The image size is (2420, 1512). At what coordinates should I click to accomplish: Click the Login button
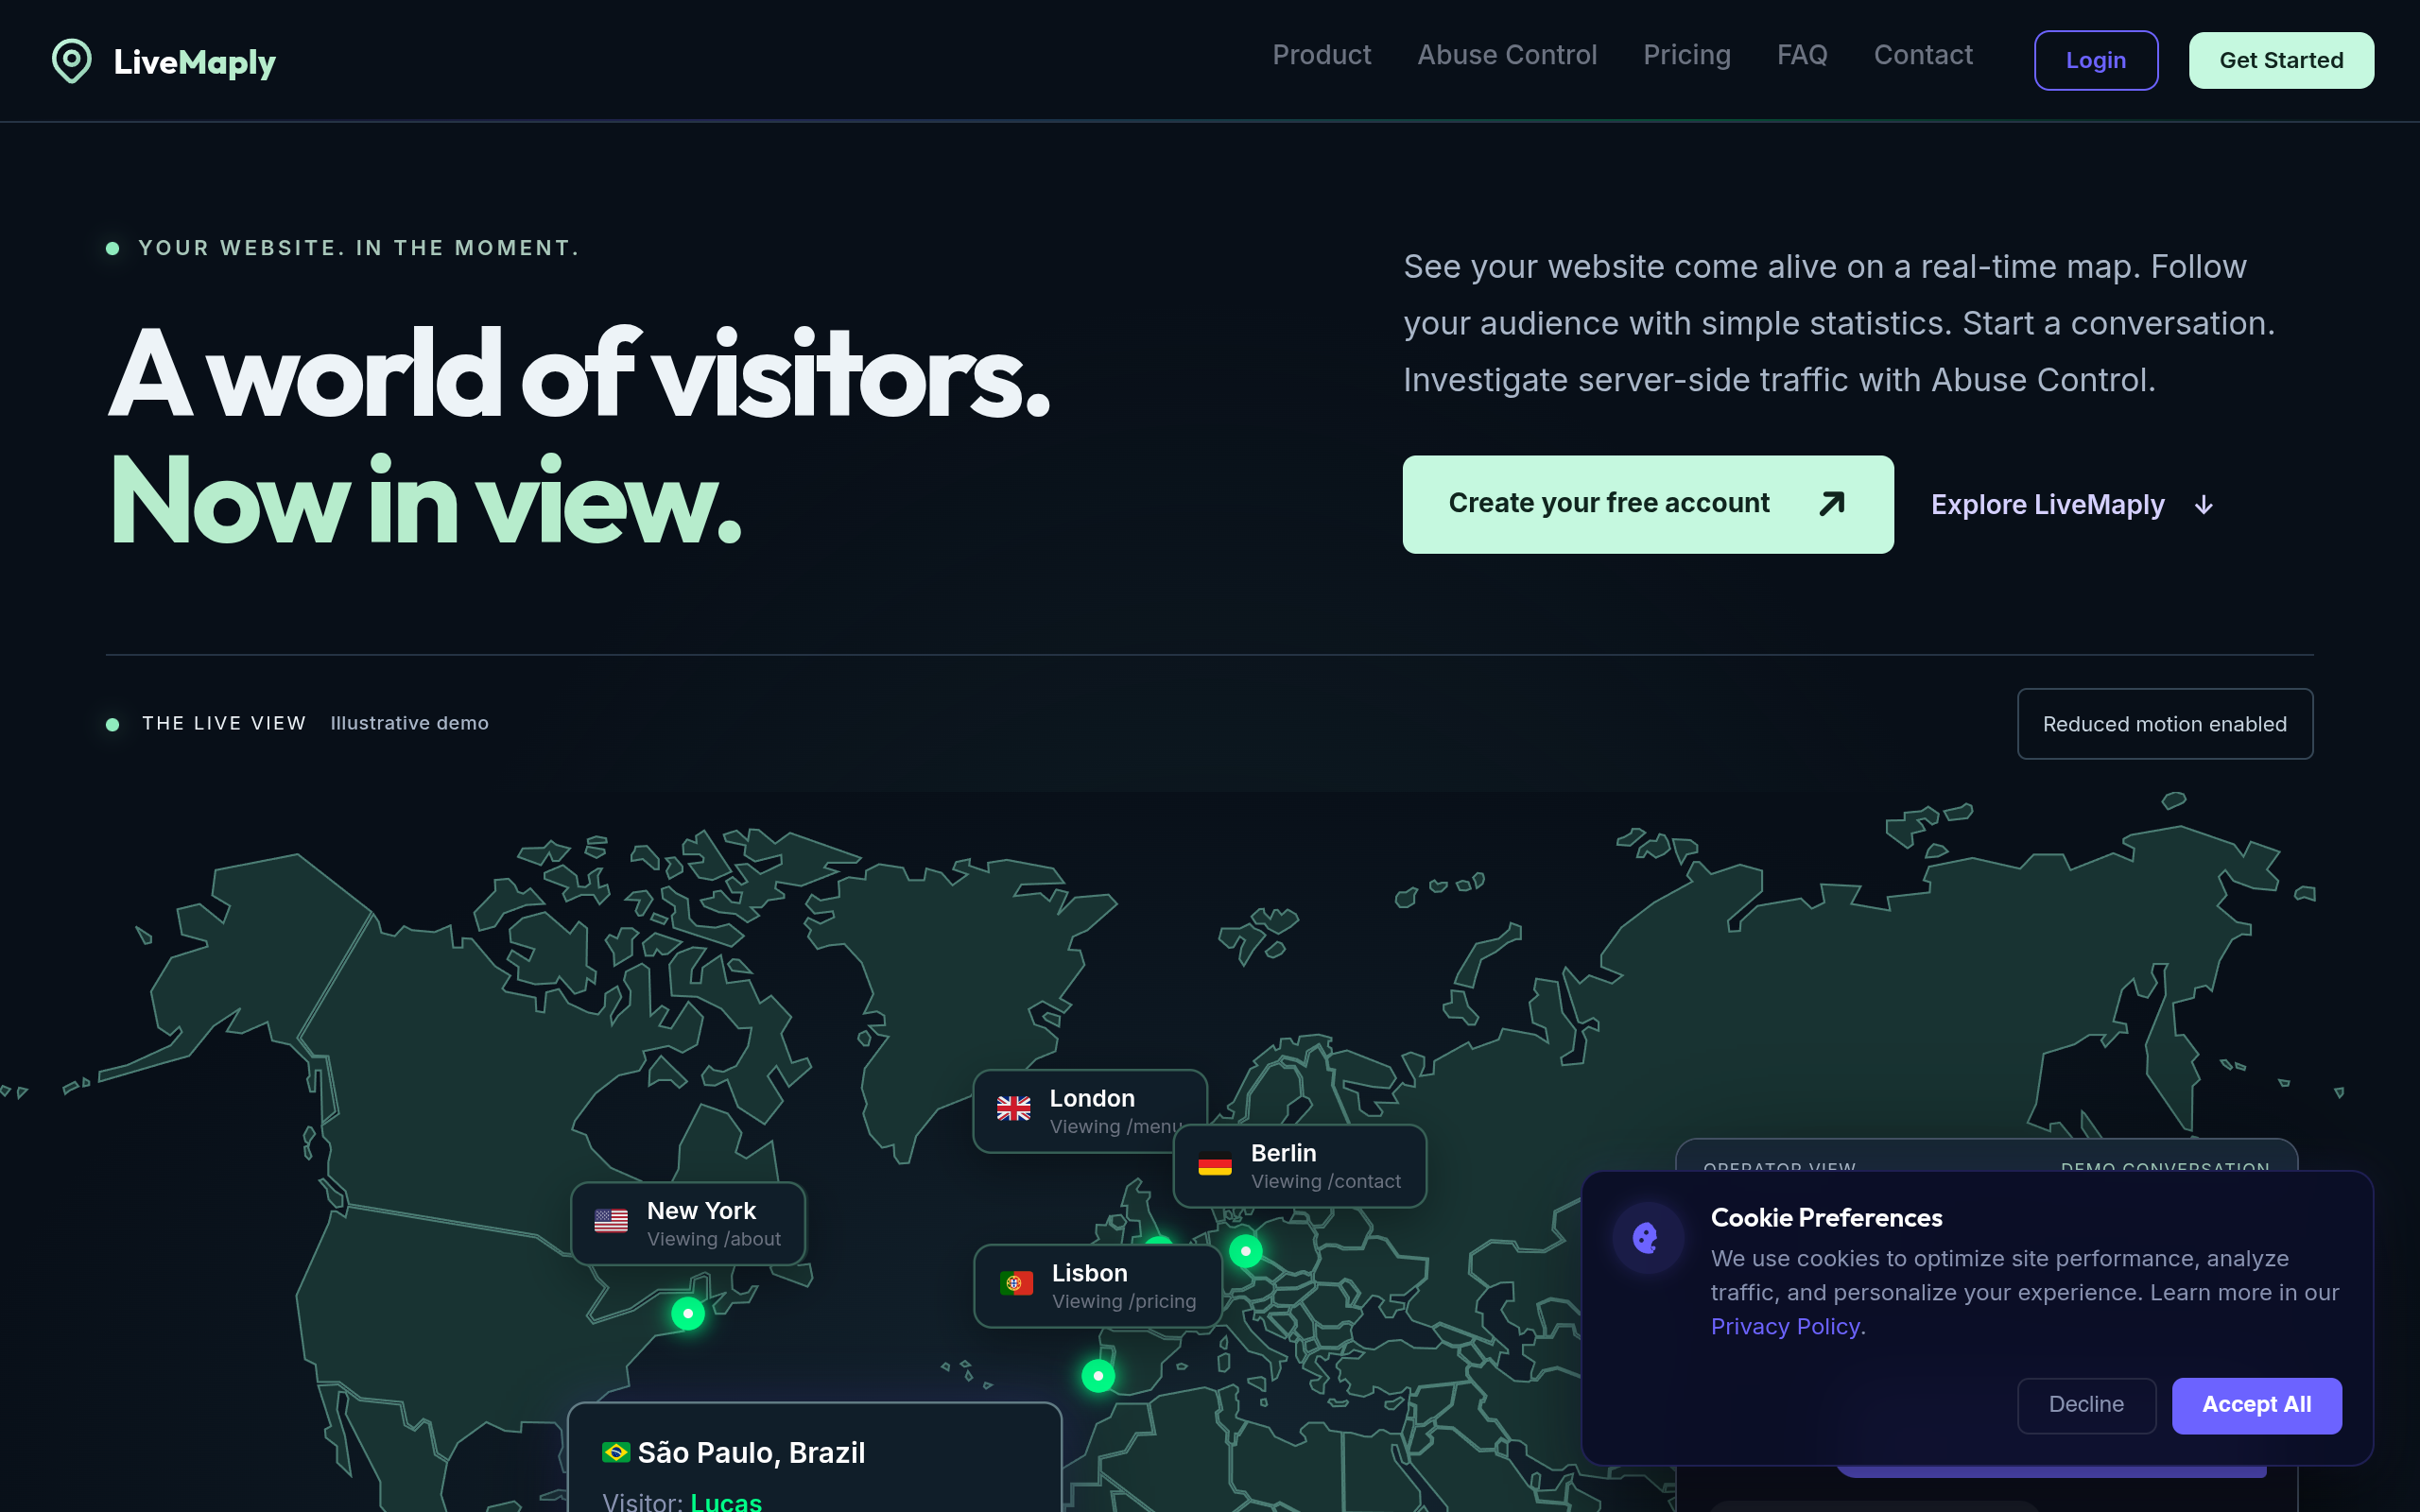pos(2096,60)
